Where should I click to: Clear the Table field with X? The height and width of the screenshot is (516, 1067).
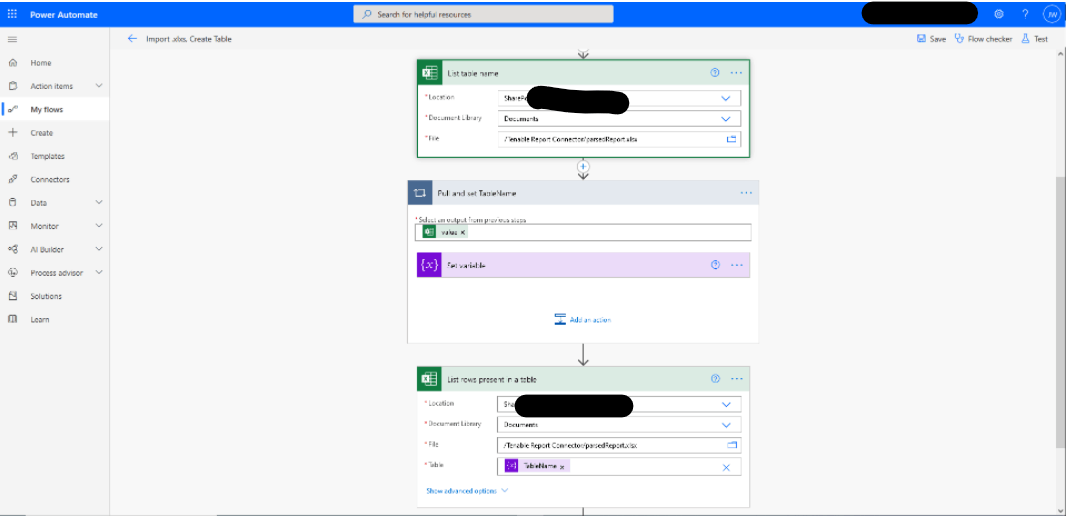[x=726, y=467]
